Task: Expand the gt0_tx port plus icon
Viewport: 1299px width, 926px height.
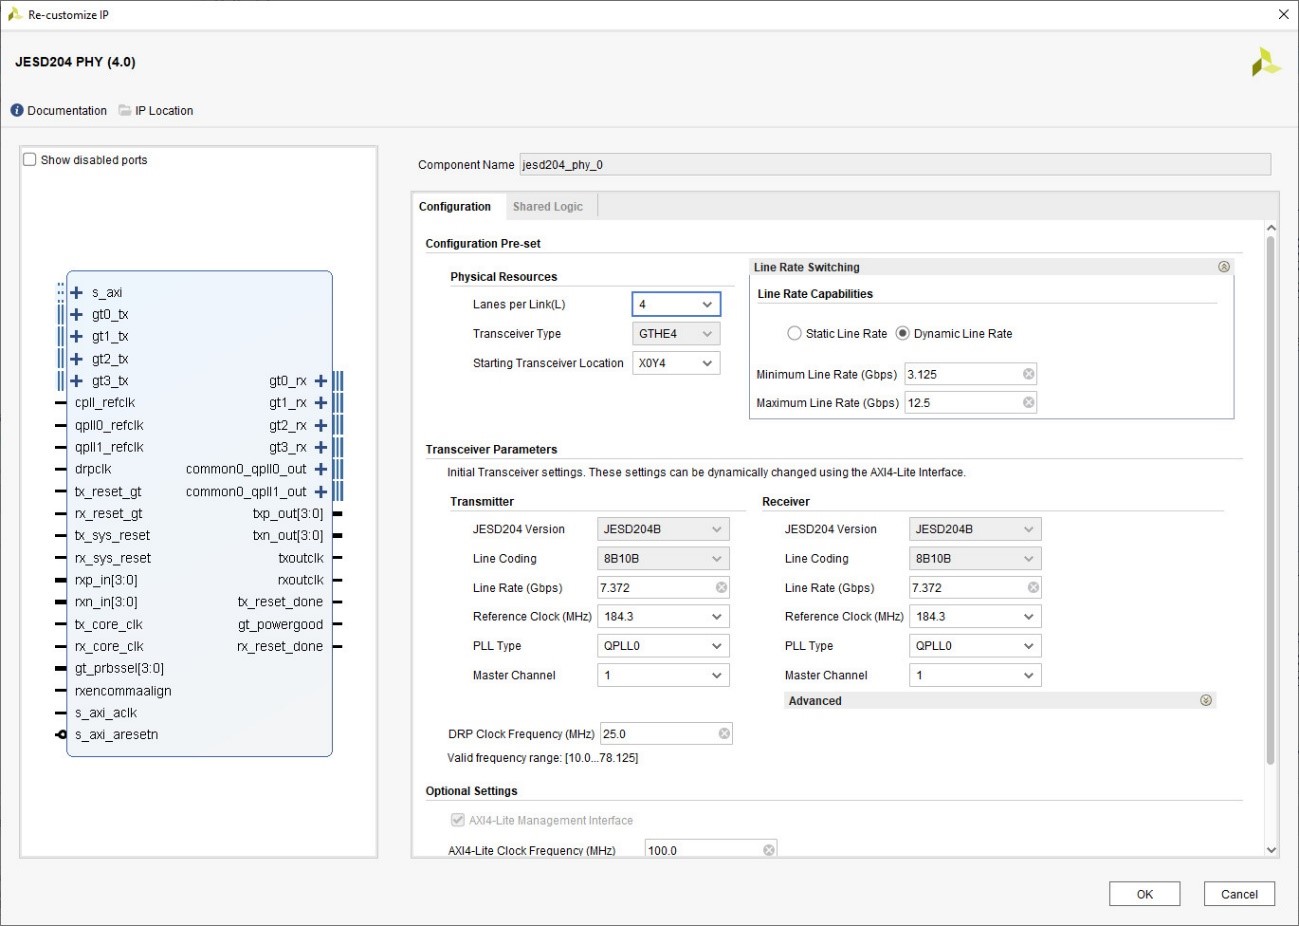Action: tap(77, 315)
